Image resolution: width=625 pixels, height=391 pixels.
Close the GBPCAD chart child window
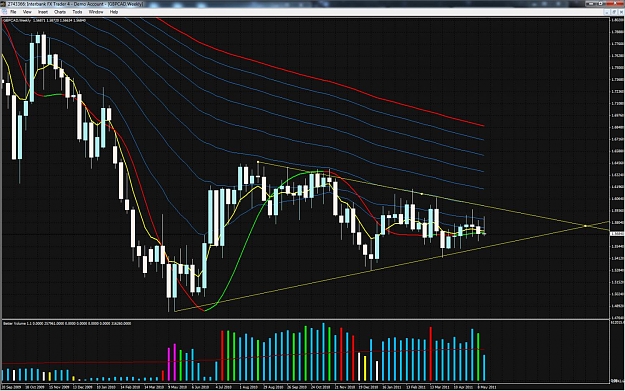620,12
